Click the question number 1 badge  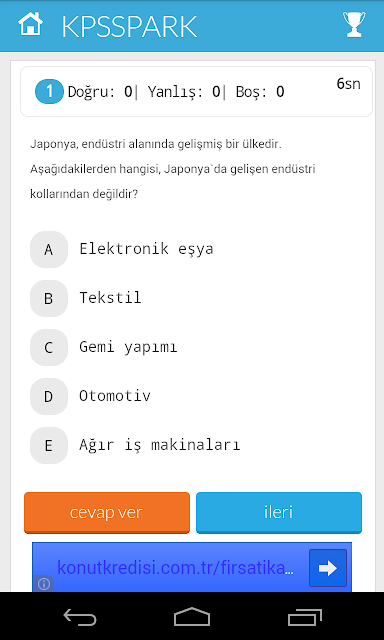click(49, 91)
